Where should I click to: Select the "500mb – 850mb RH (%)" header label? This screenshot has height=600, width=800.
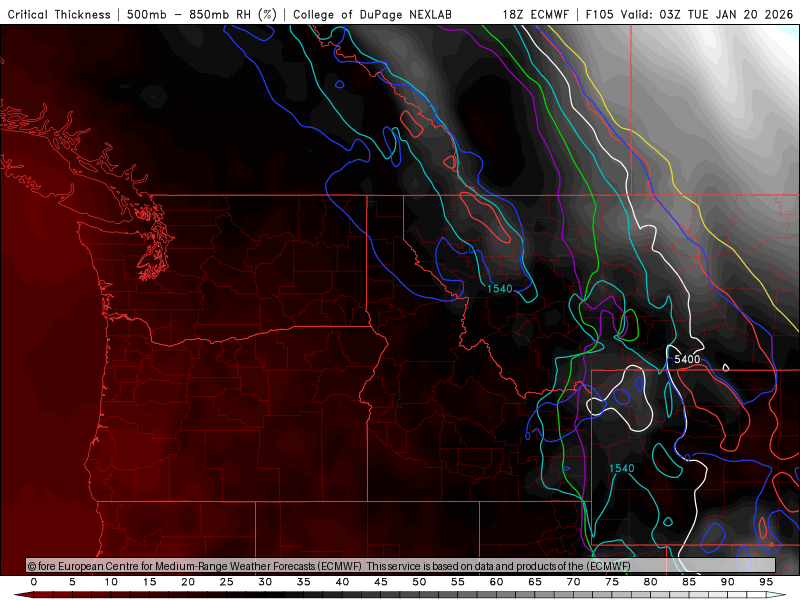coord(202,14)
